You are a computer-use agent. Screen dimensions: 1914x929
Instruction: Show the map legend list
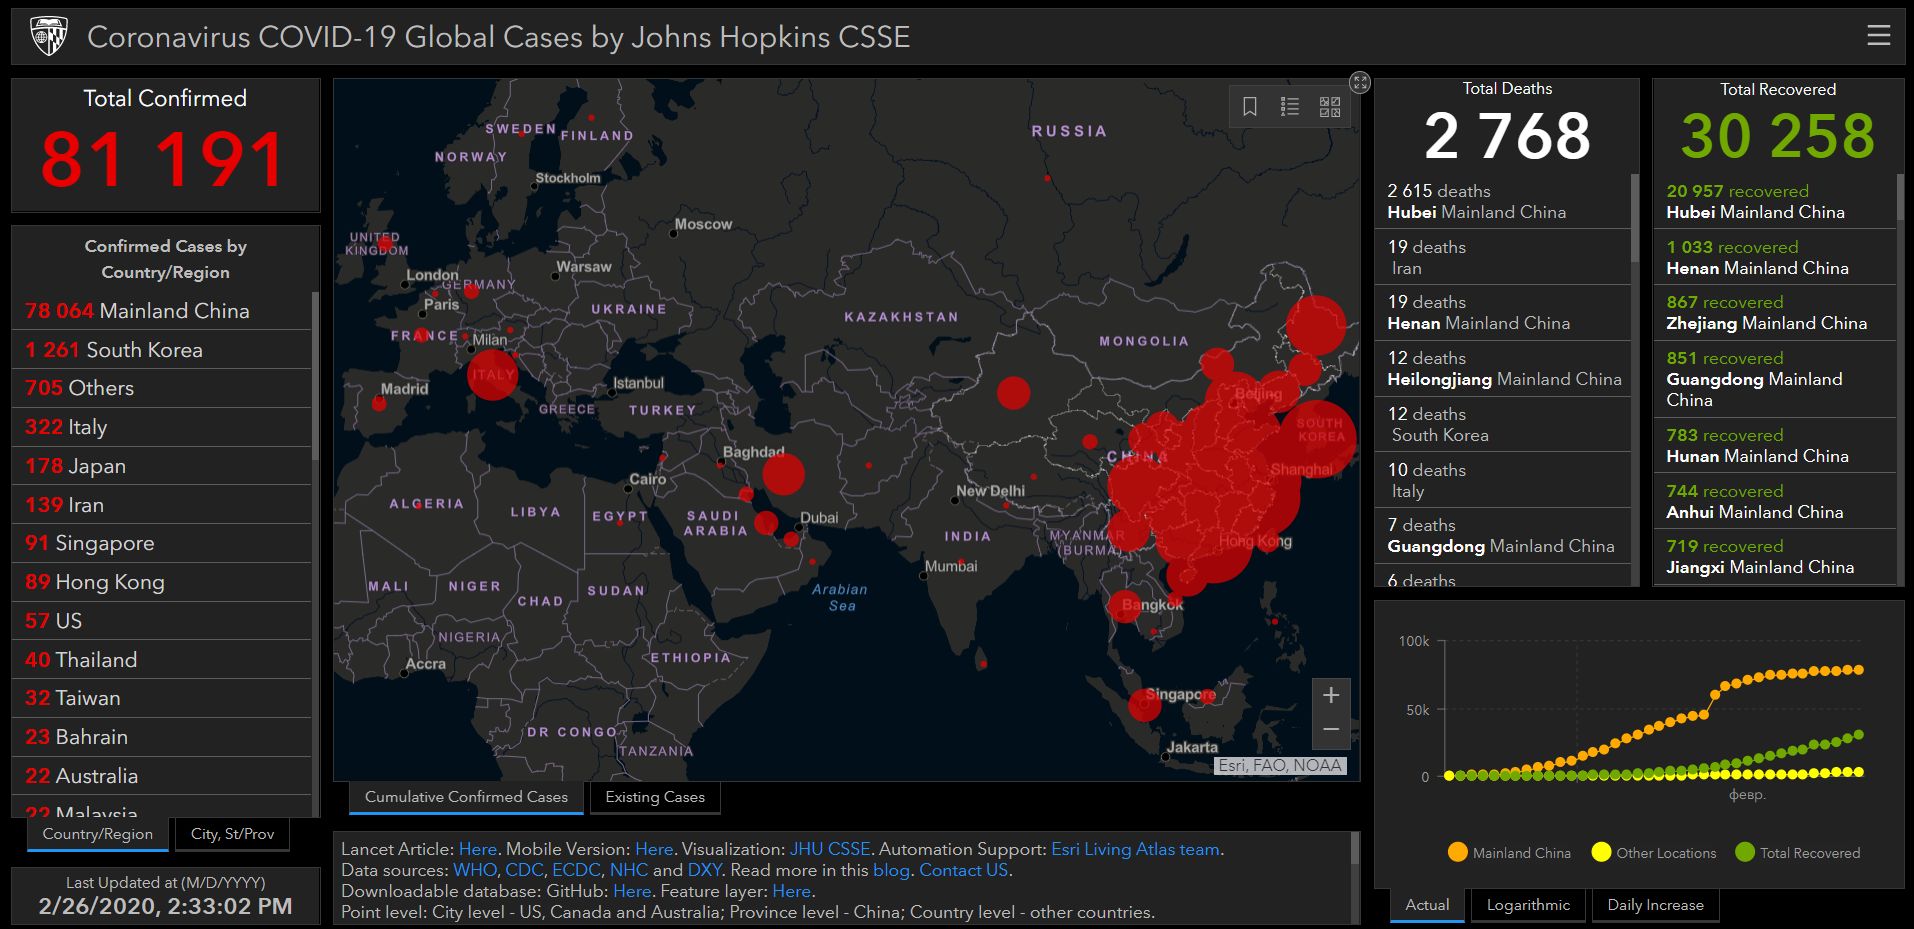1290,107
